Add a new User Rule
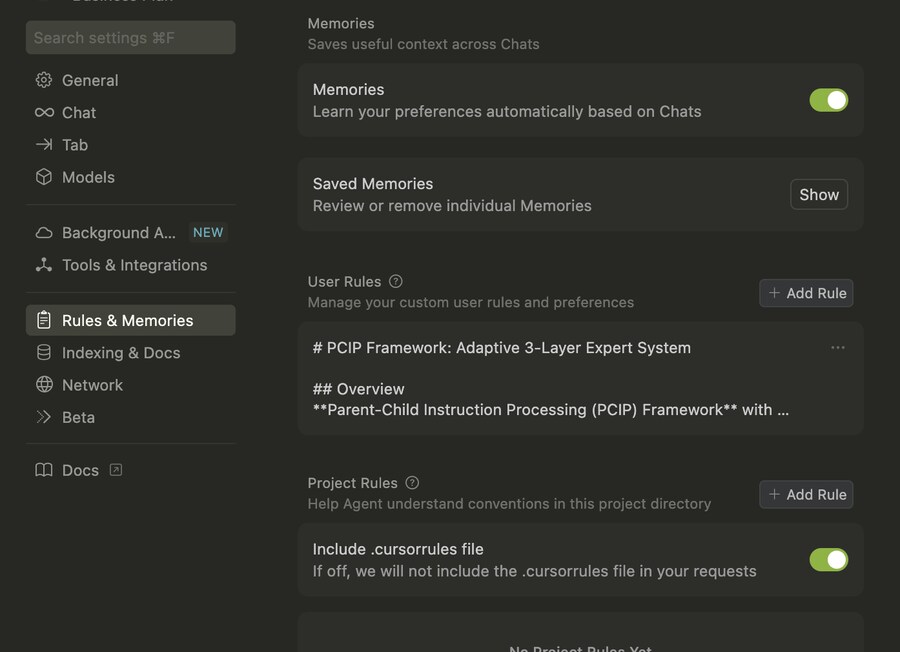Viewport: 900px width, 652px height. click(x=806, y=293)
